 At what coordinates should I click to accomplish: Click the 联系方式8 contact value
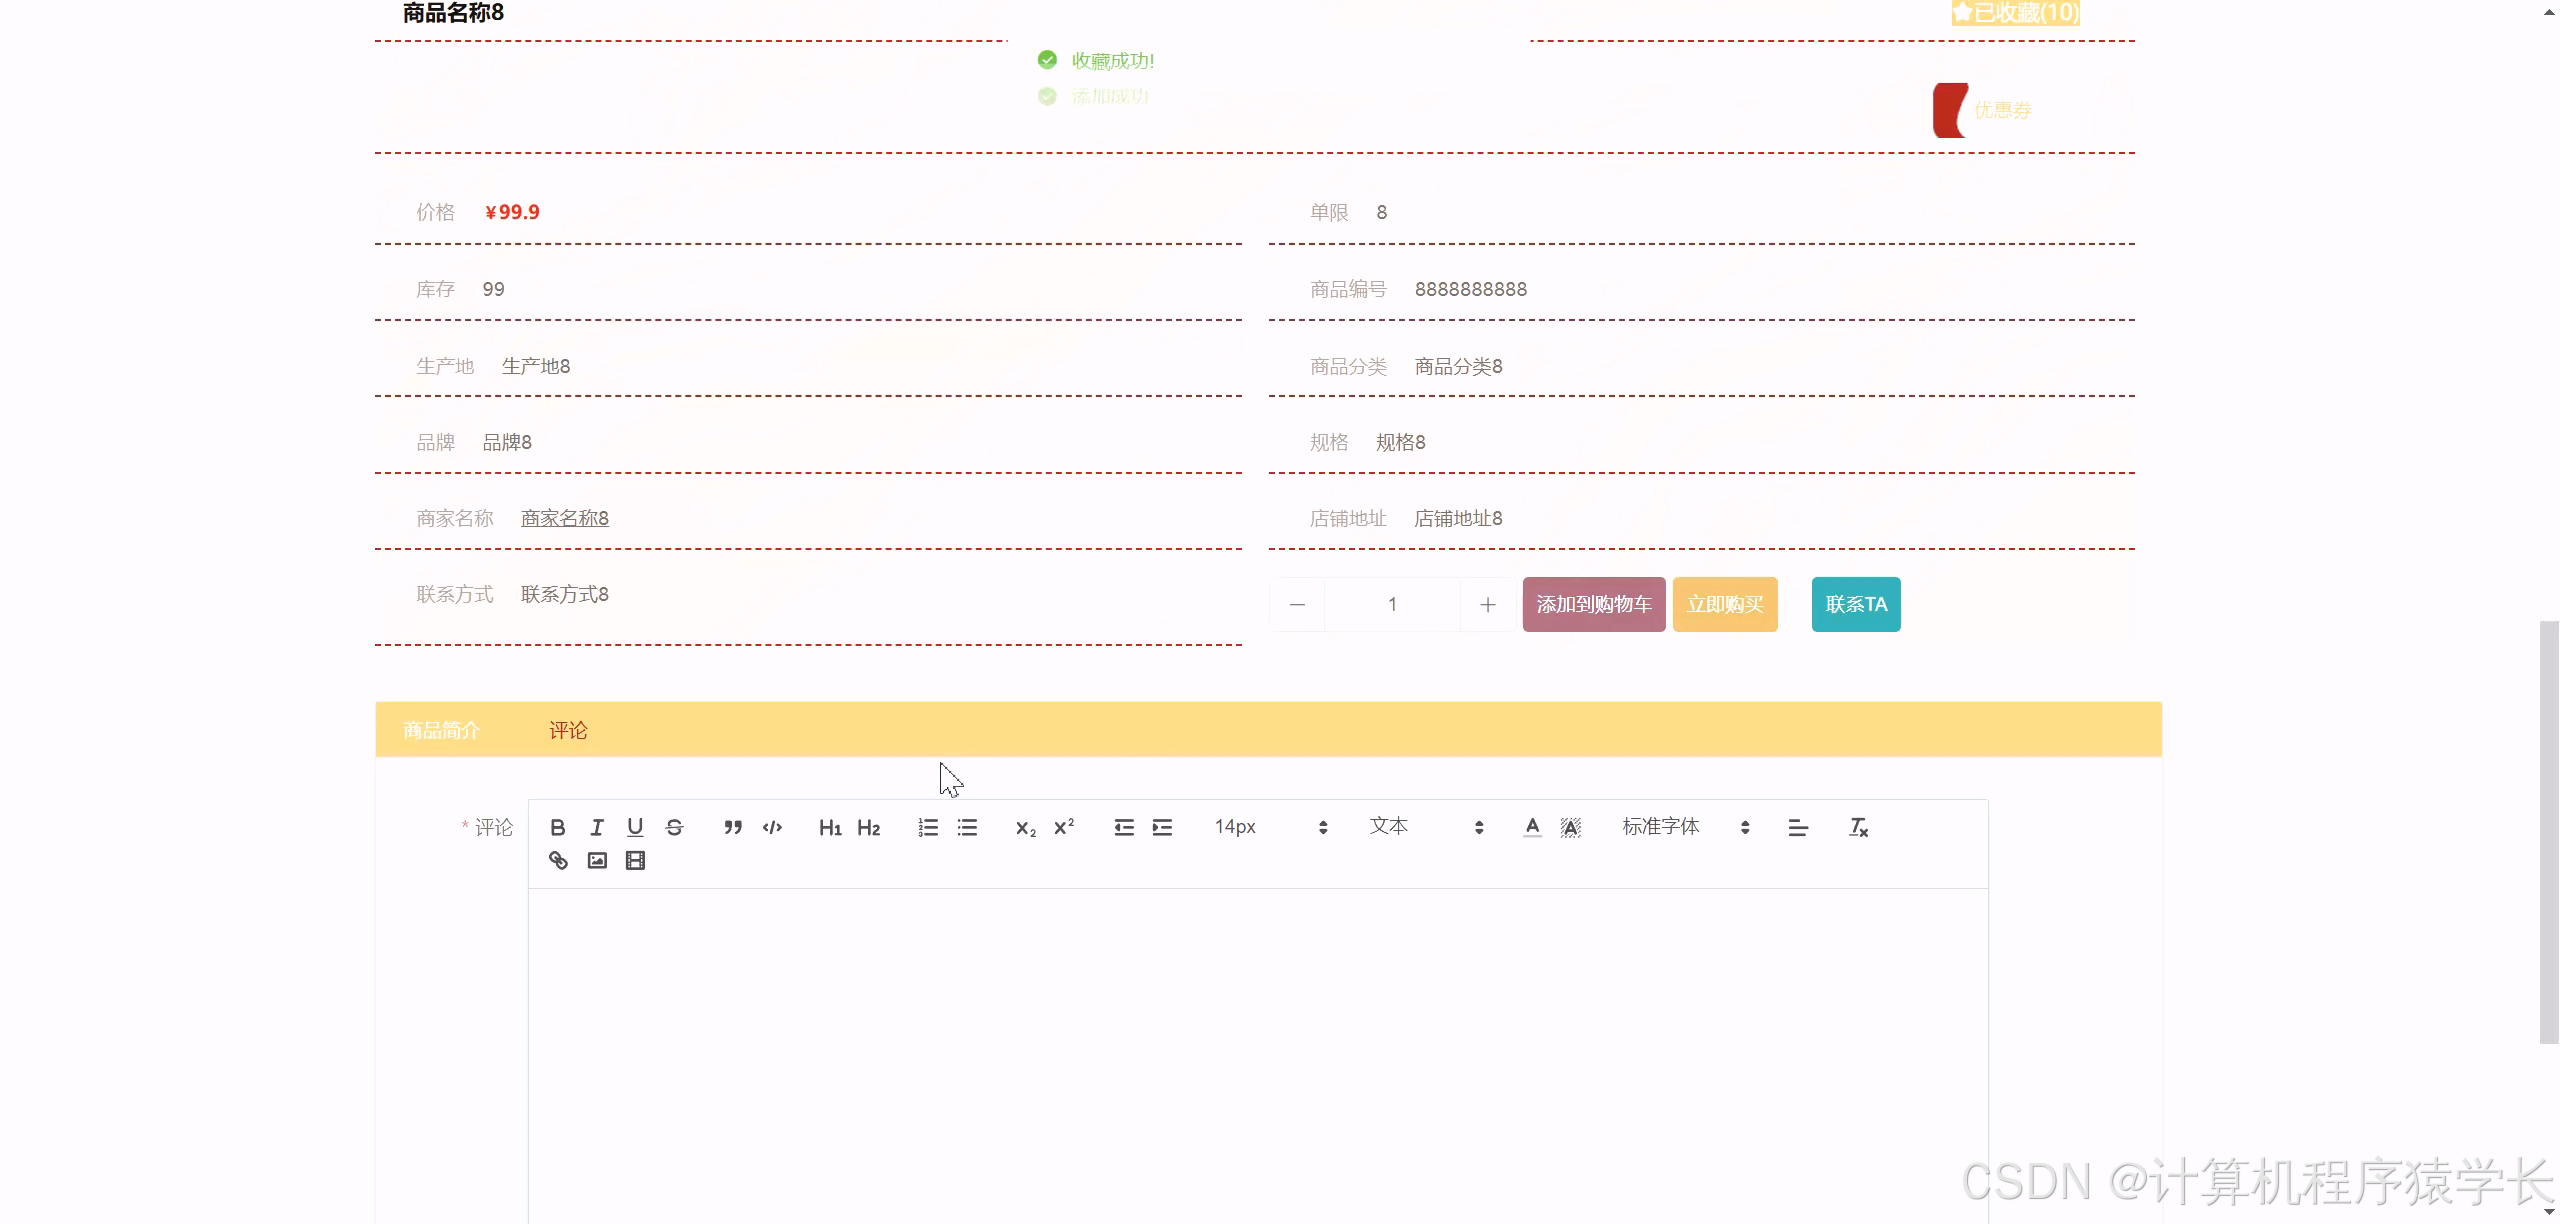click(565, 594)
